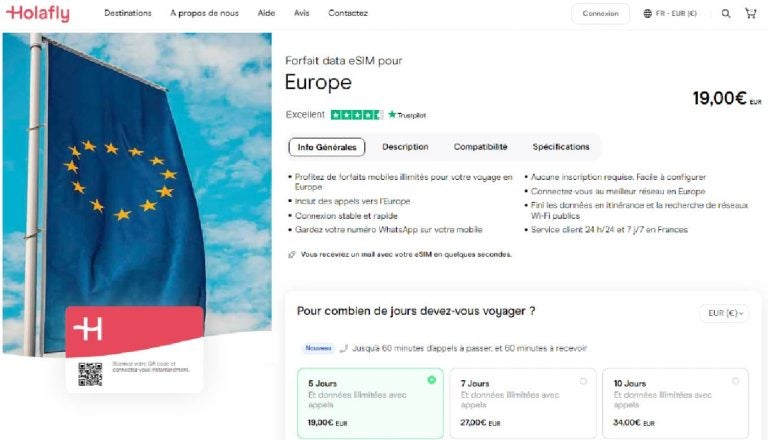Switch to the Compatibilité tab
The image size is (768, 440).
click(480, 147)
